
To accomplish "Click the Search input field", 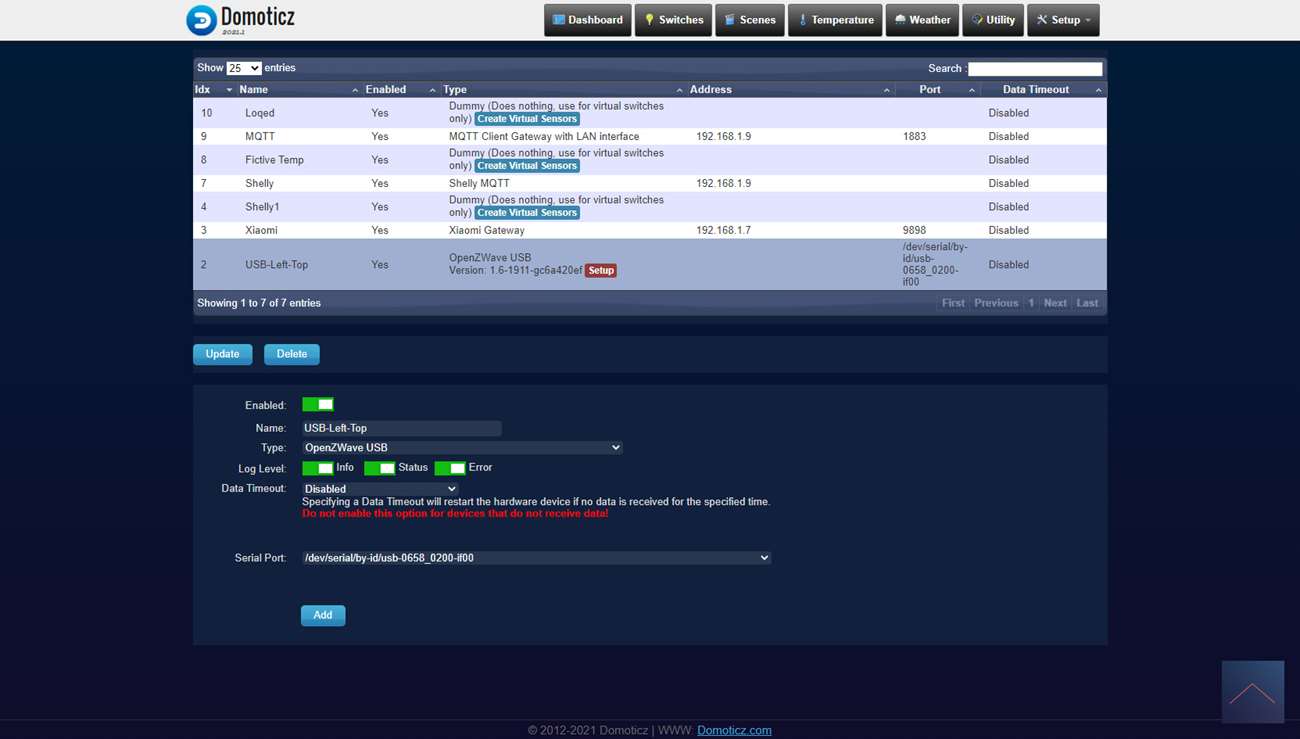I will (1034, 69).
